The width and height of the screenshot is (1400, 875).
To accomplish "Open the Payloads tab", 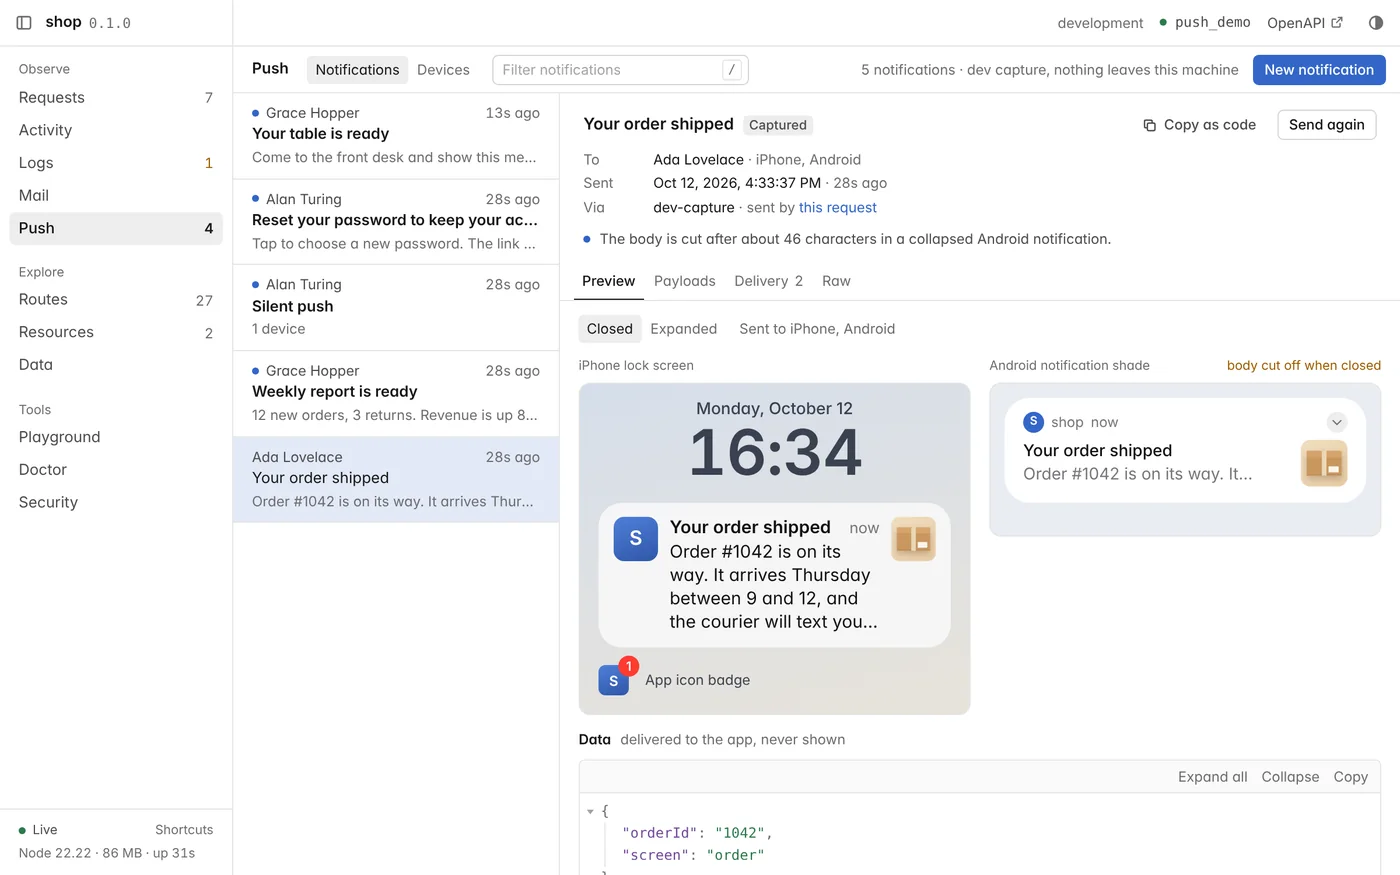I will coord(684,281).
